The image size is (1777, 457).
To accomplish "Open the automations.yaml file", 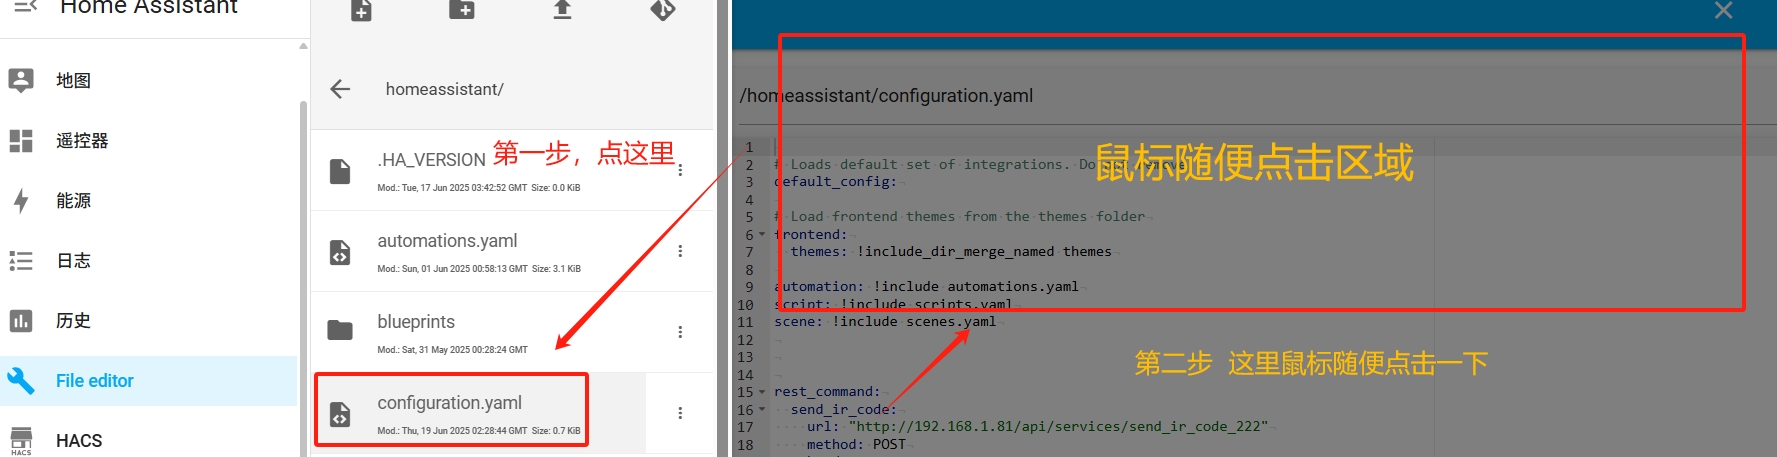I will [x=447, y=241].
